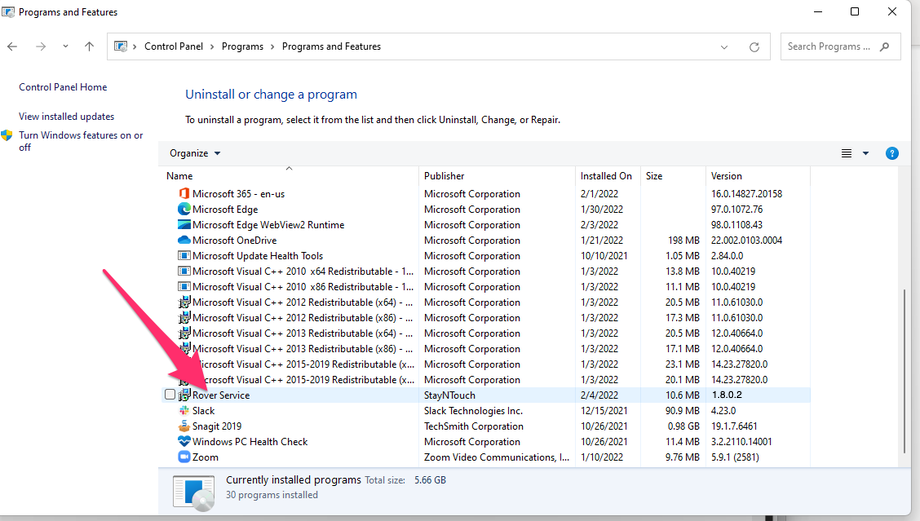Click the StayNTouch publisher cell
Image resolution: width=920 pixels, height=521 pixels.
pos(449,395)
